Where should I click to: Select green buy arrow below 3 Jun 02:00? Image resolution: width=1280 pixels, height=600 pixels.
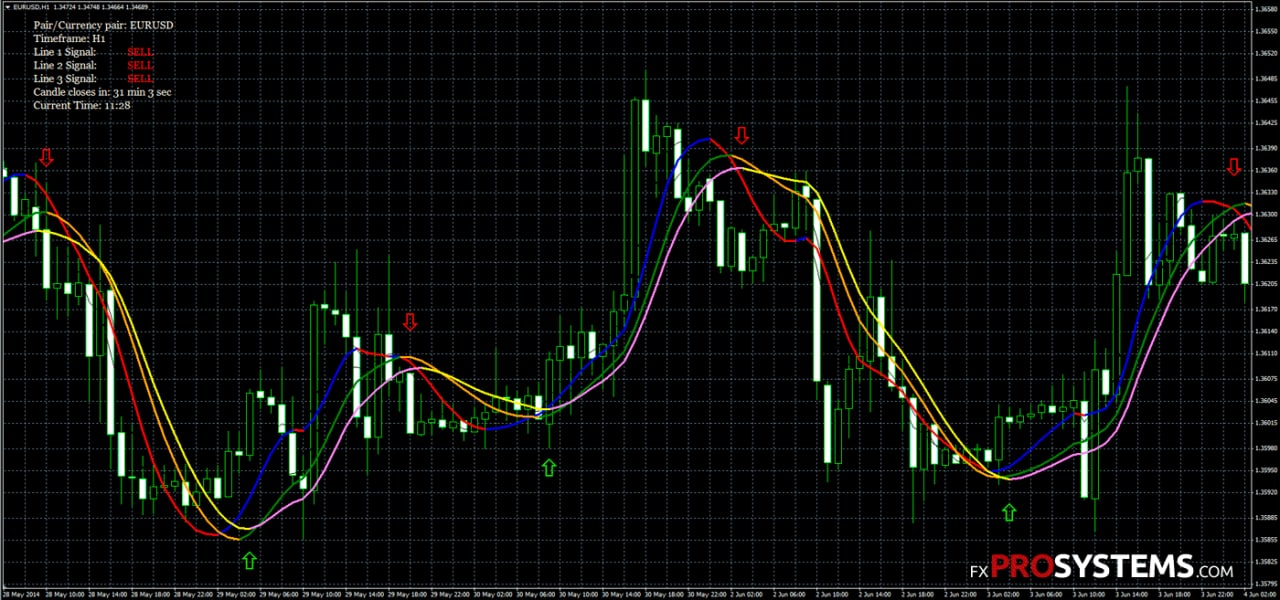pos(1008,512)
